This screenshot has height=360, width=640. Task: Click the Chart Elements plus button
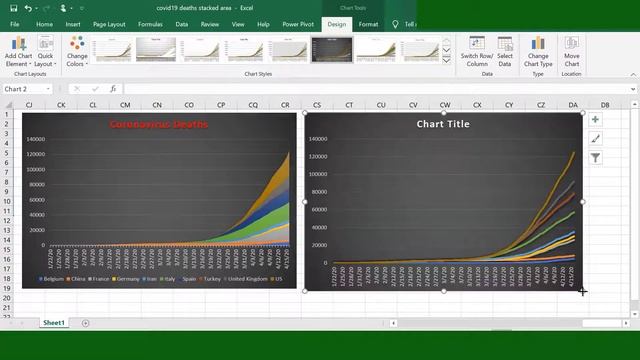point(595,120)
